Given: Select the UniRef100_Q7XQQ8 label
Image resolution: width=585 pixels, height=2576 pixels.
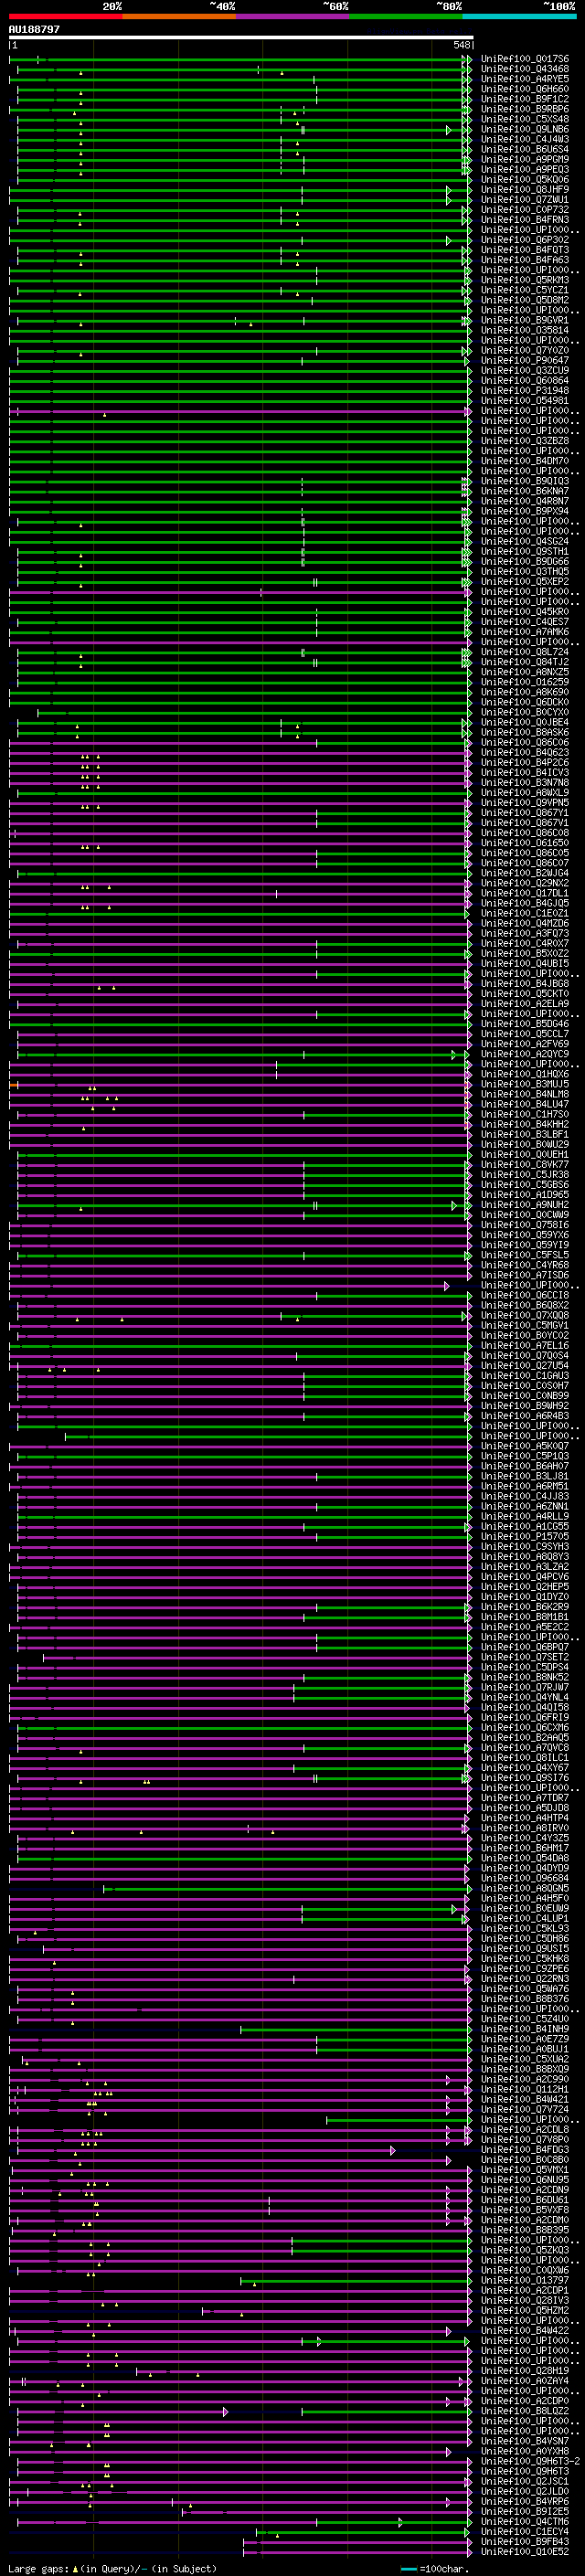Looking at the screenshot, I should pos(524,1316).
